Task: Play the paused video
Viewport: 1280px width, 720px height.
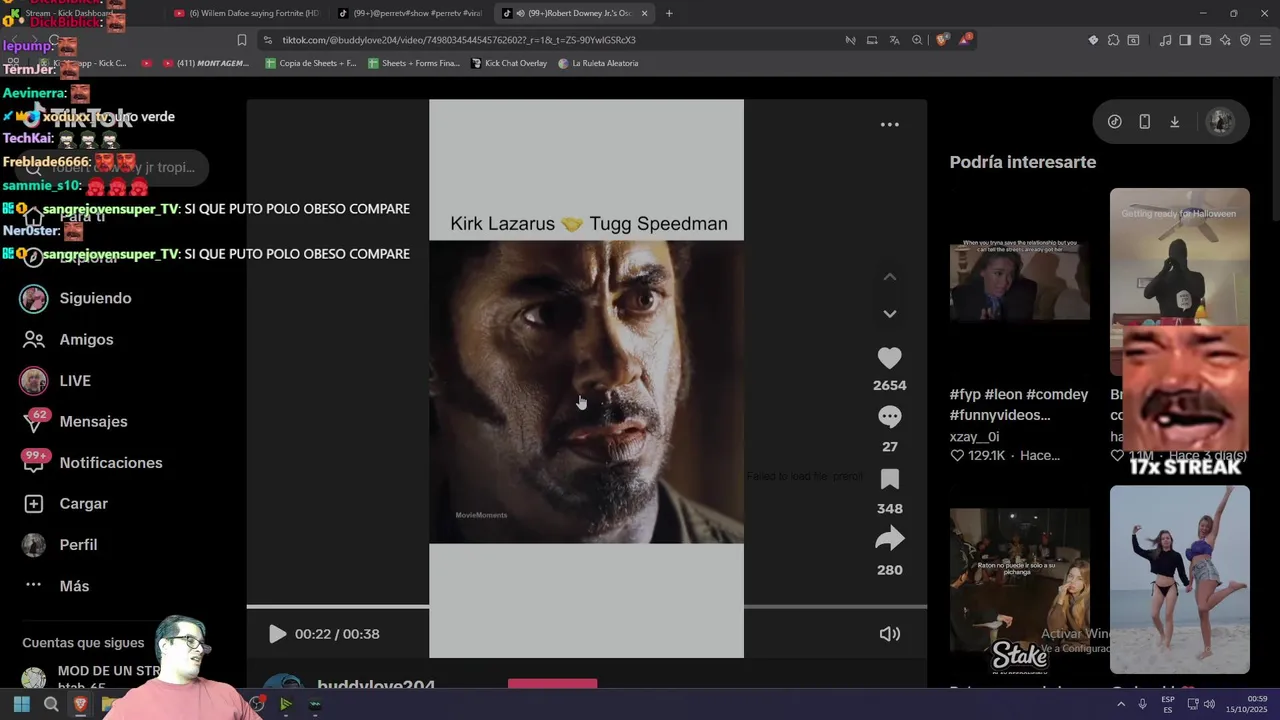Action: click(277, 634)
